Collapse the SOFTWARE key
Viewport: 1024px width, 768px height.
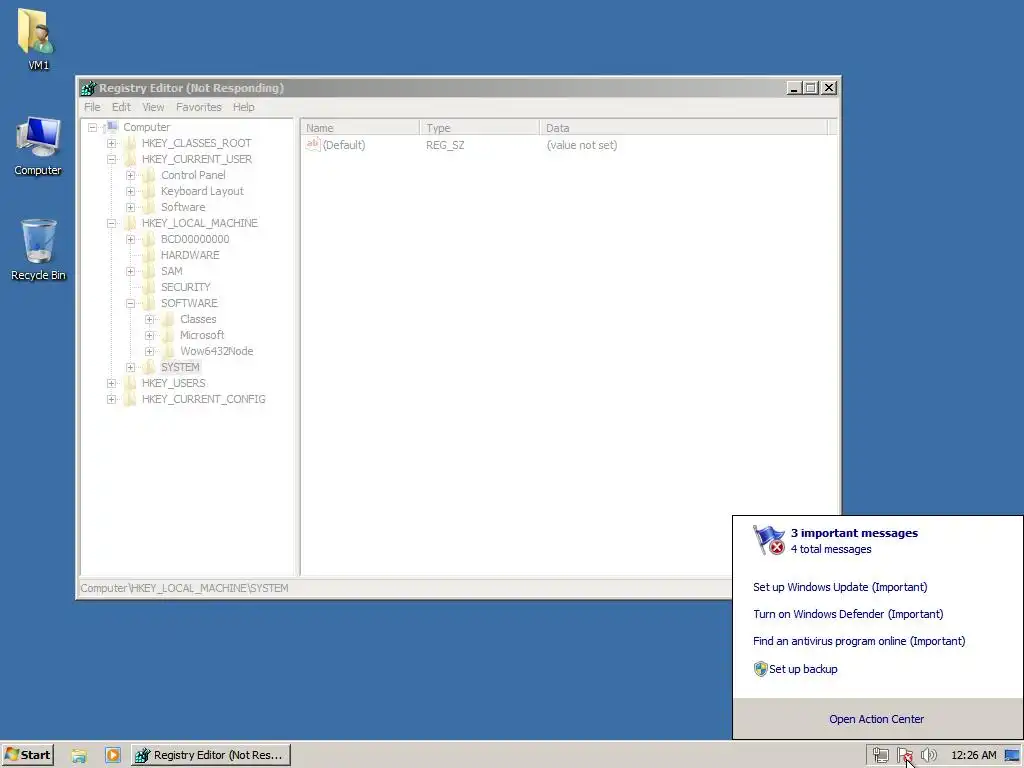coord(131,303)
